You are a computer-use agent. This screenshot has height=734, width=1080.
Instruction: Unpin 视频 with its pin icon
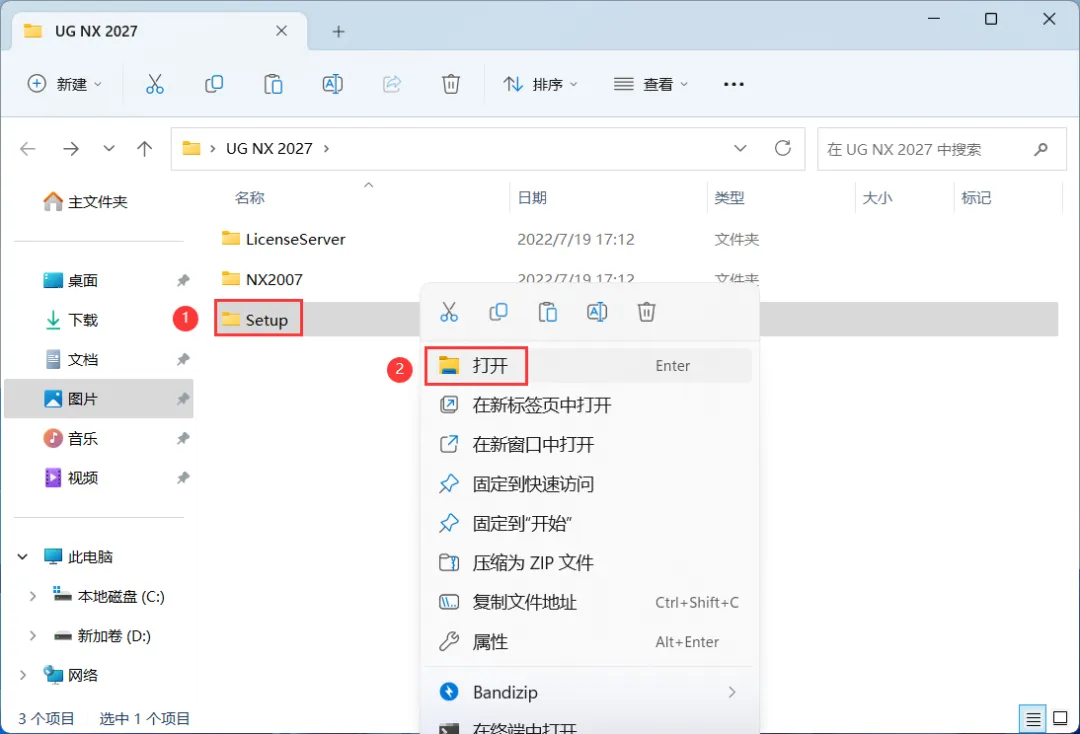[183, 478]
